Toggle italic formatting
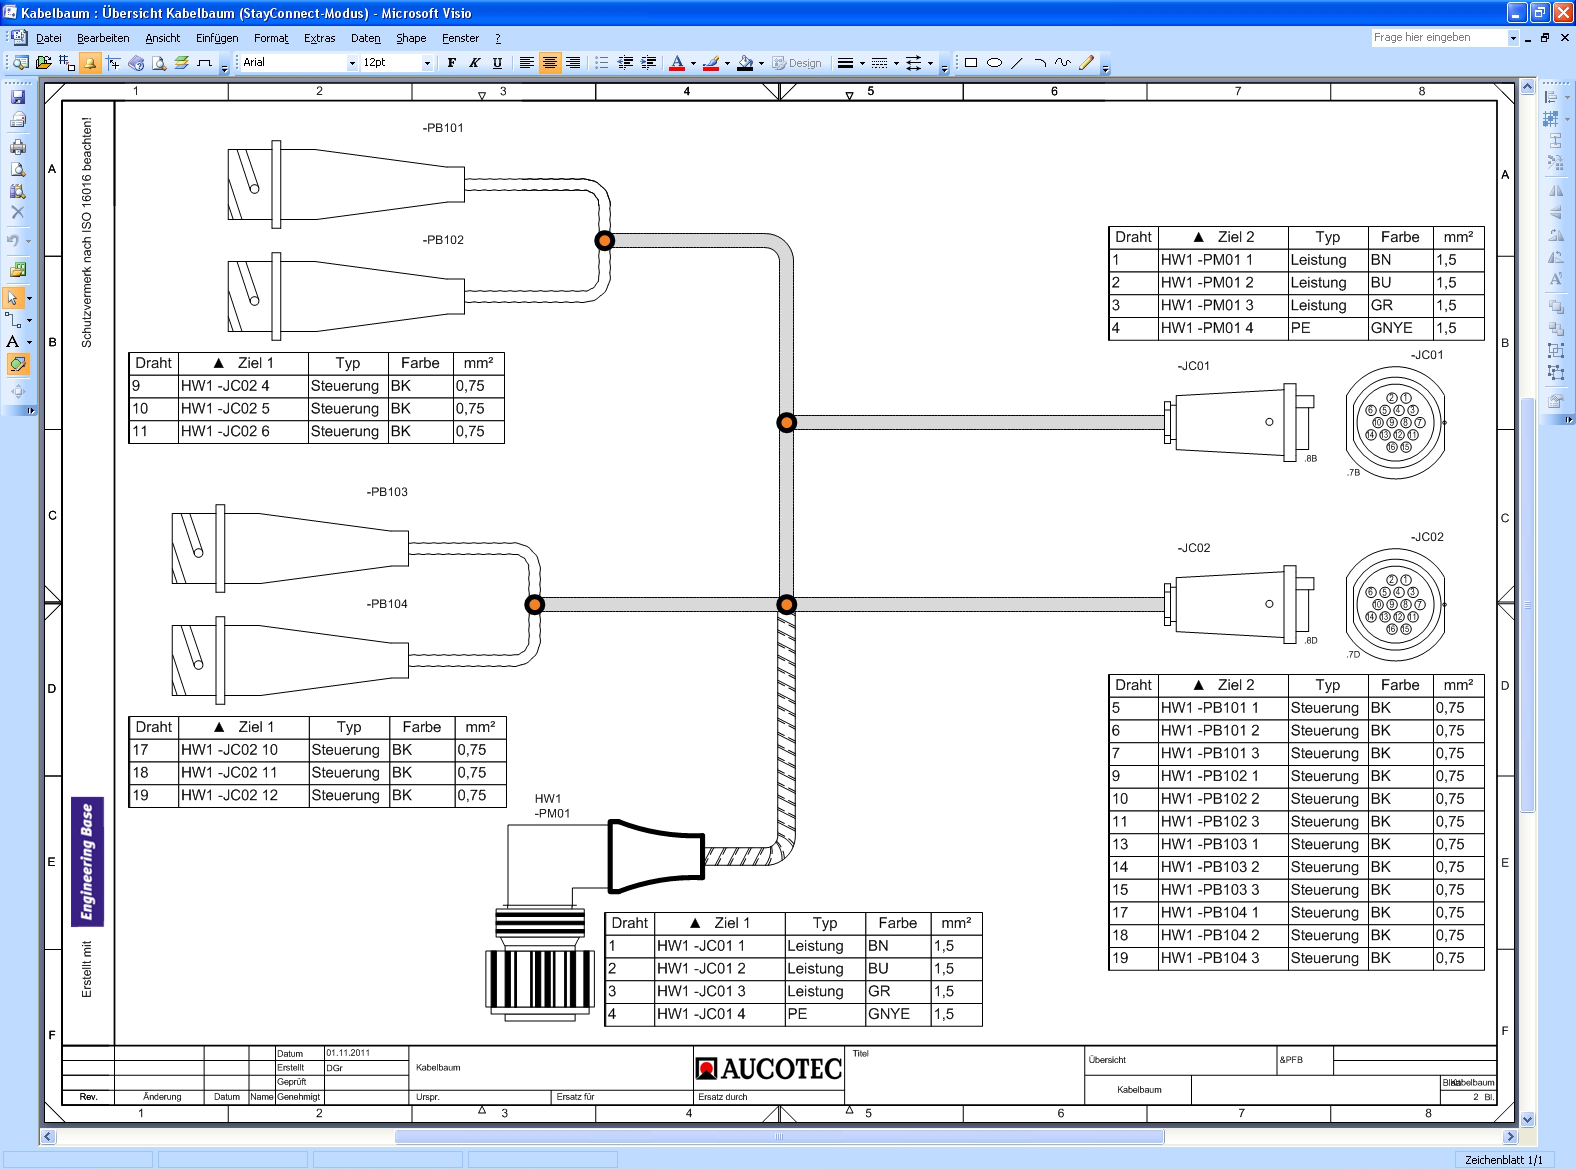The width and height of the screenshot is (1576, 1170). point(474,63)
